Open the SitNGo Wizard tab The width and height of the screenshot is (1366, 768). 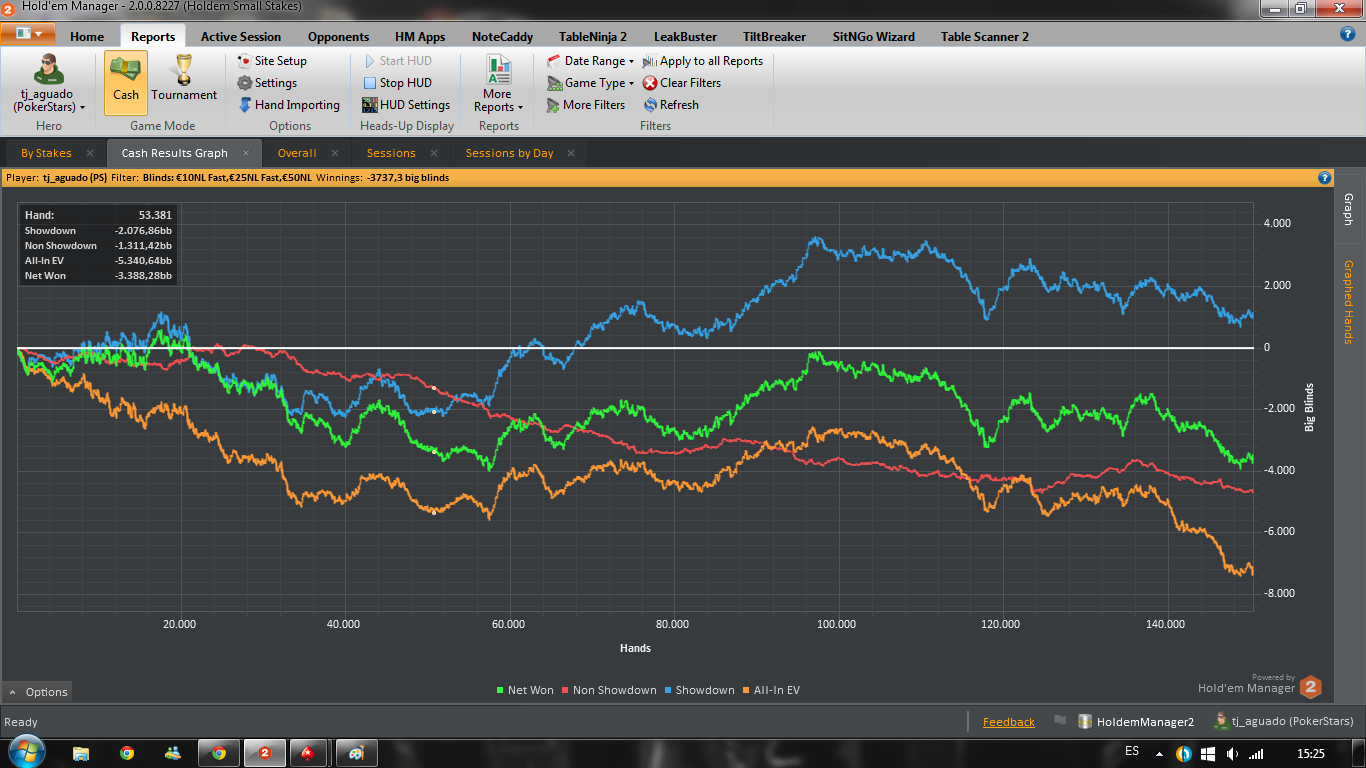874,36
